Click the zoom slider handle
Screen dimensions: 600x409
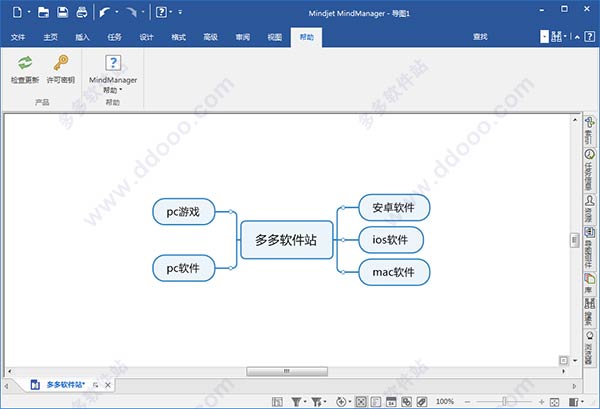(x=504, y=402)
